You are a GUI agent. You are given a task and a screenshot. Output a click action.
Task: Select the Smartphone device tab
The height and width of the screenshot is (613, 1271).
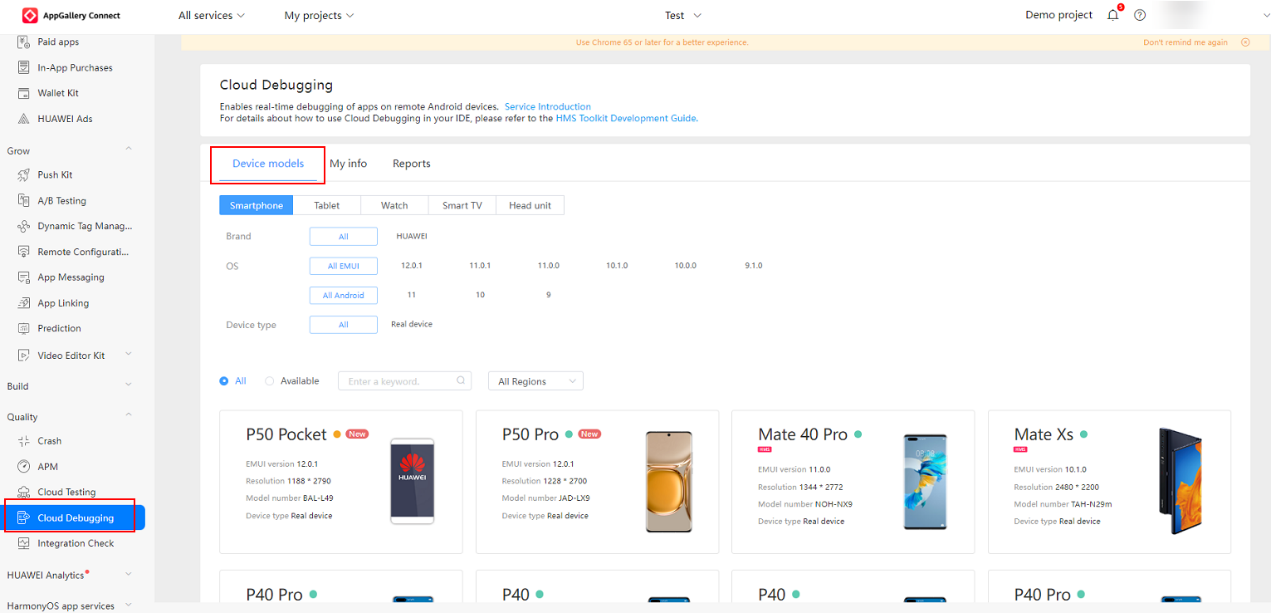point(256,205)
